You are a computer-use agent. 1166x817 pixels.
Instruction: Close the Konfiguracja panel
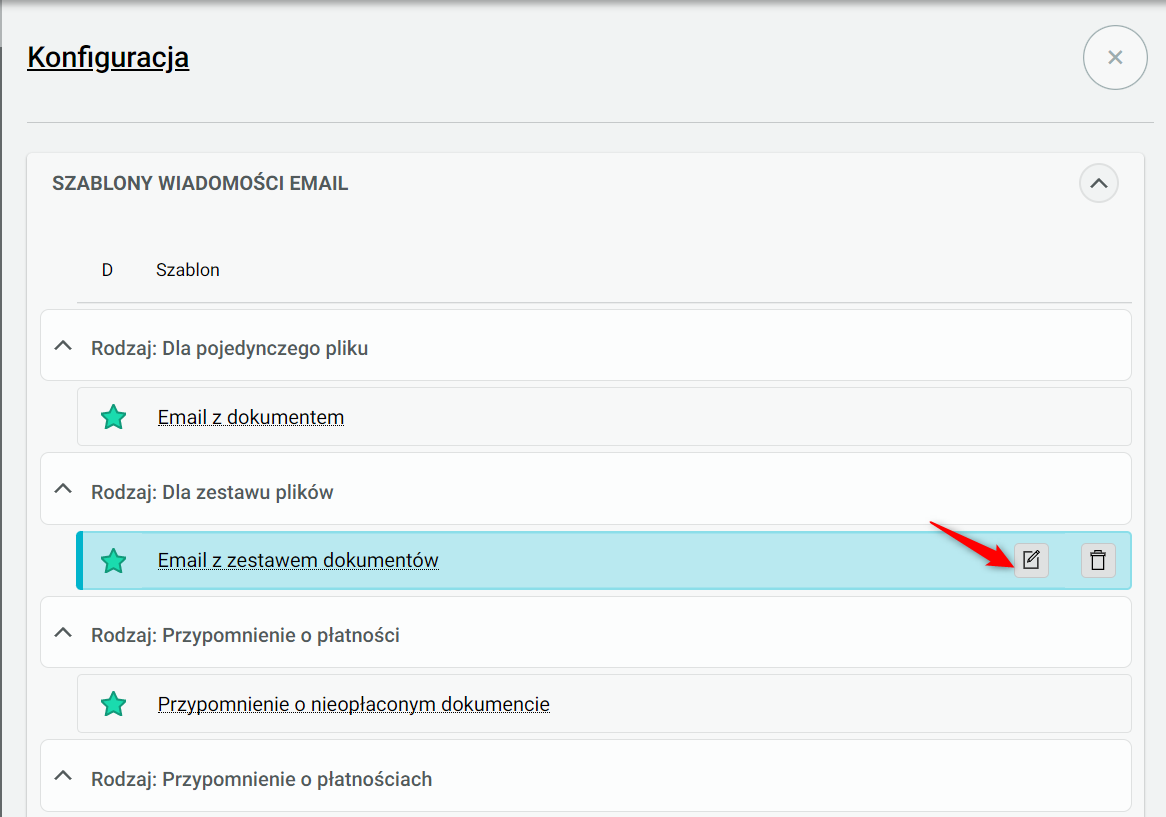(1115, 58)
